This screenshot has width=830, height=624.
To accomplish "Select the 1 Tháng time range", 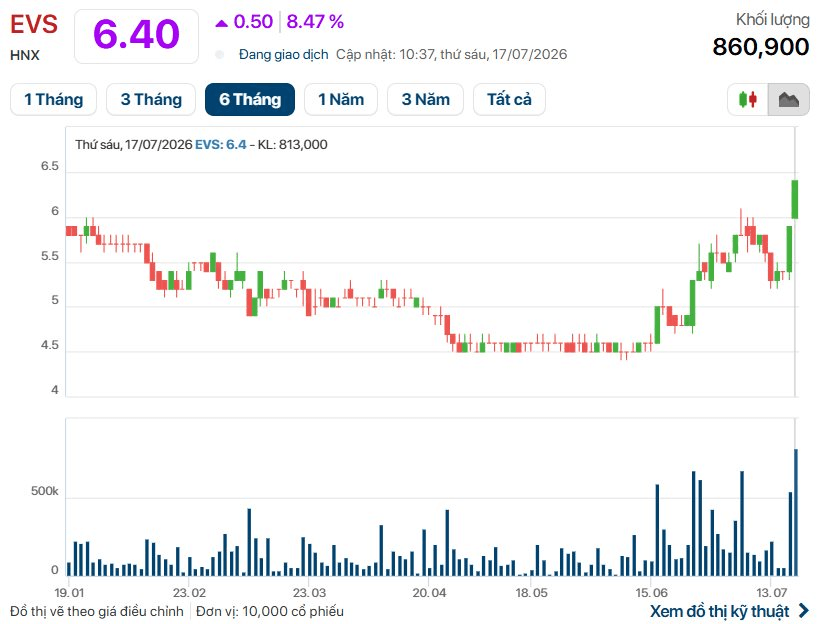I will (x=53, y=100).
